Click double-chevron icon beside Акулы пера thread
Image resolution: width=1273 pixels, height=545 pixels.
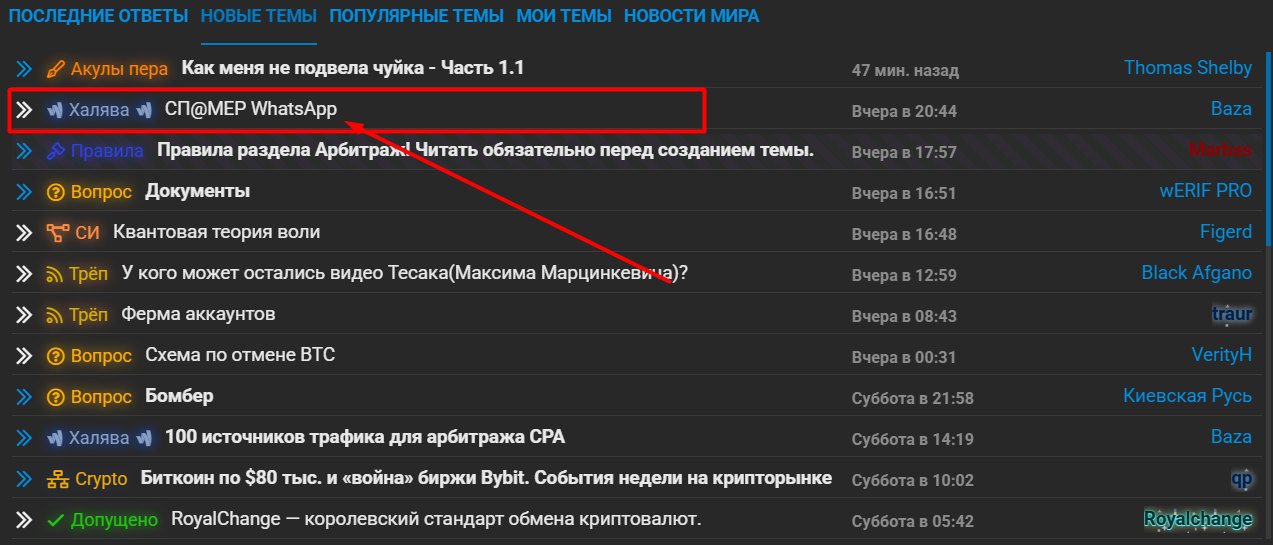point(24,69)
